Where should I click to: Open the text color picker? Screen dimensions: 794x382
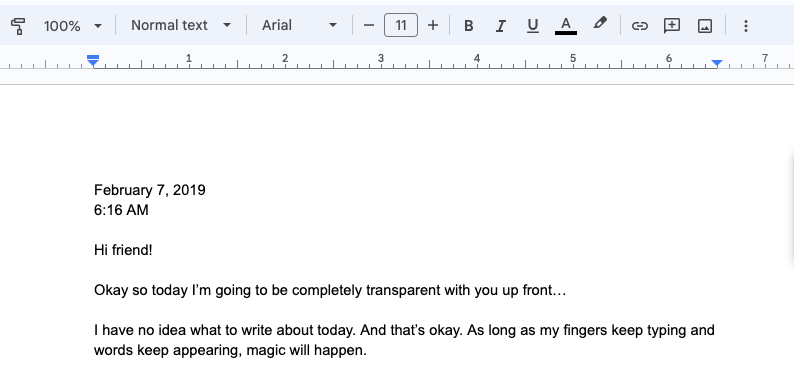coord(566,25)
